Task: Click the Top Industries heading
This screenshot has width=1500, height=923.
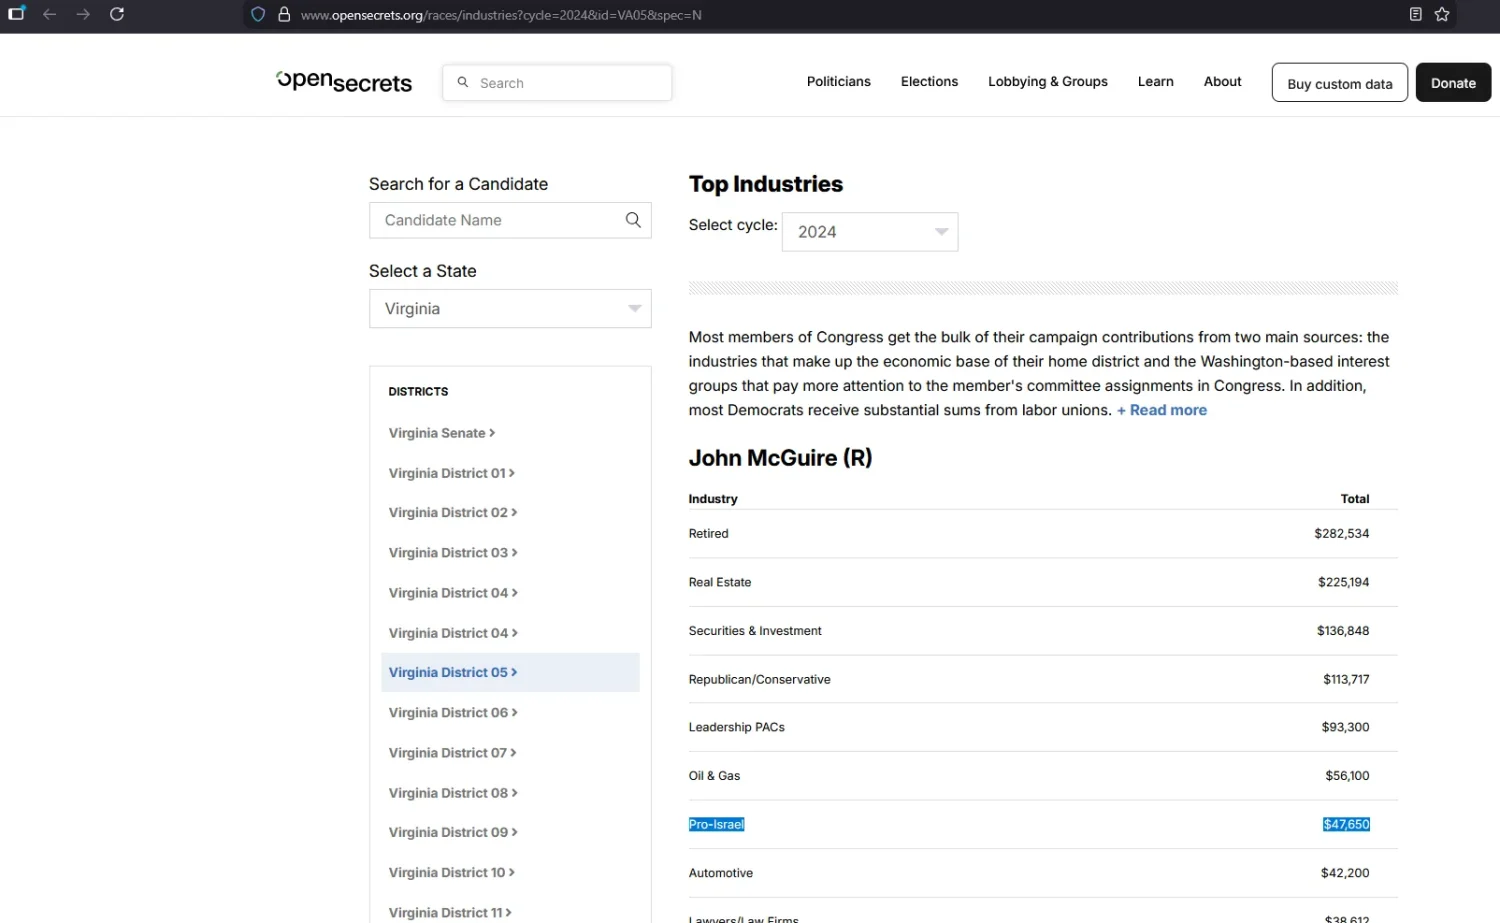Action: (766, 184)
